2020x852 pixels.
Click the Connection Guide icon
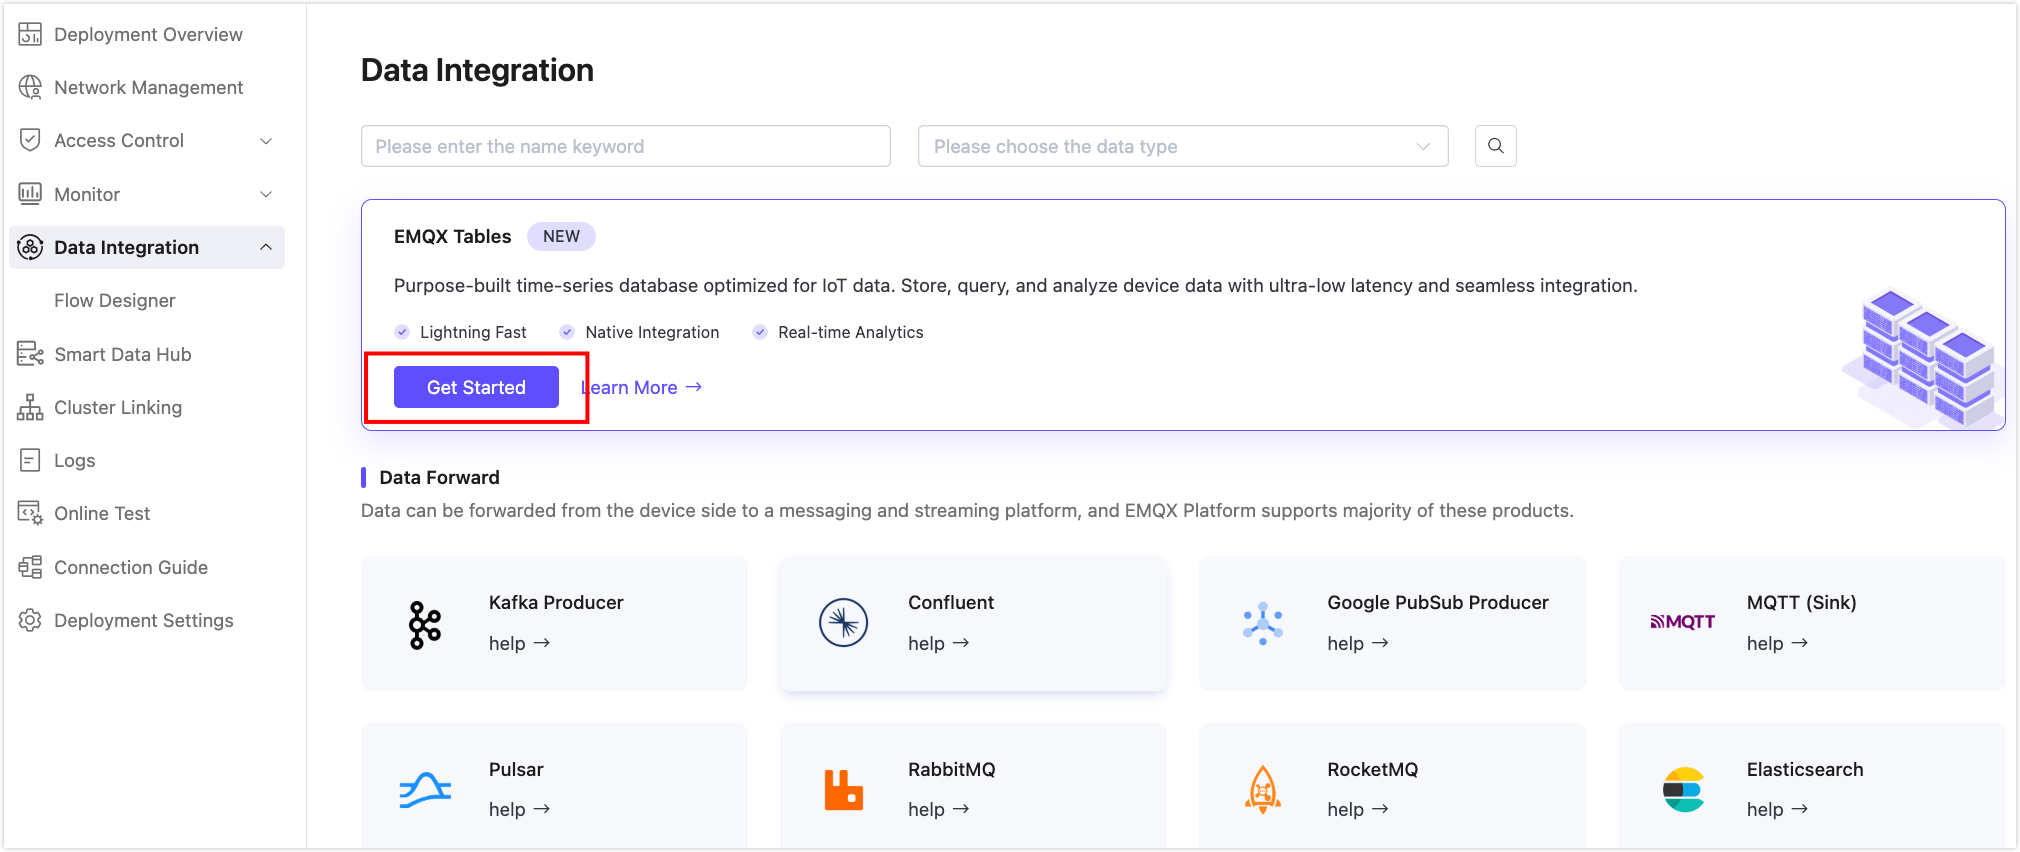click(x=30, y=567)
